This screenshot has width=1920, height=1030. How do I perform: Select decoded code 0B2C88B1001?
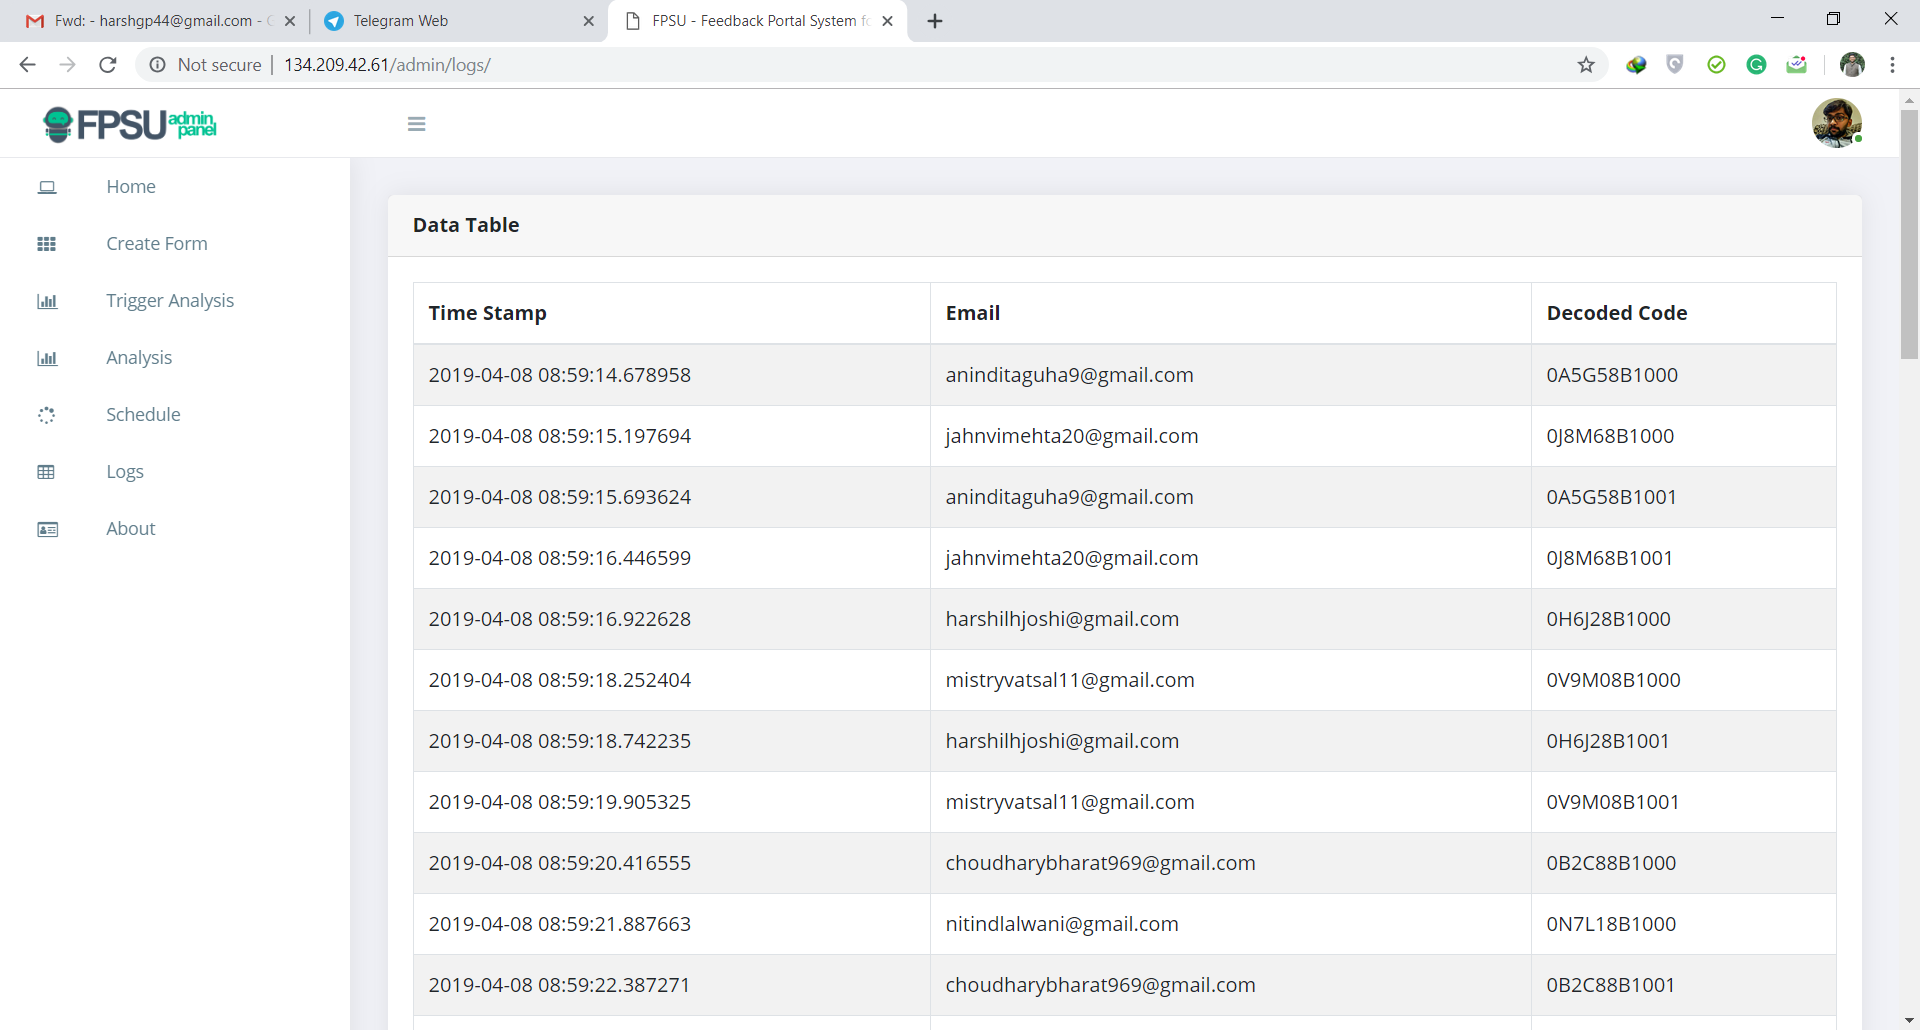point(1611,985)
